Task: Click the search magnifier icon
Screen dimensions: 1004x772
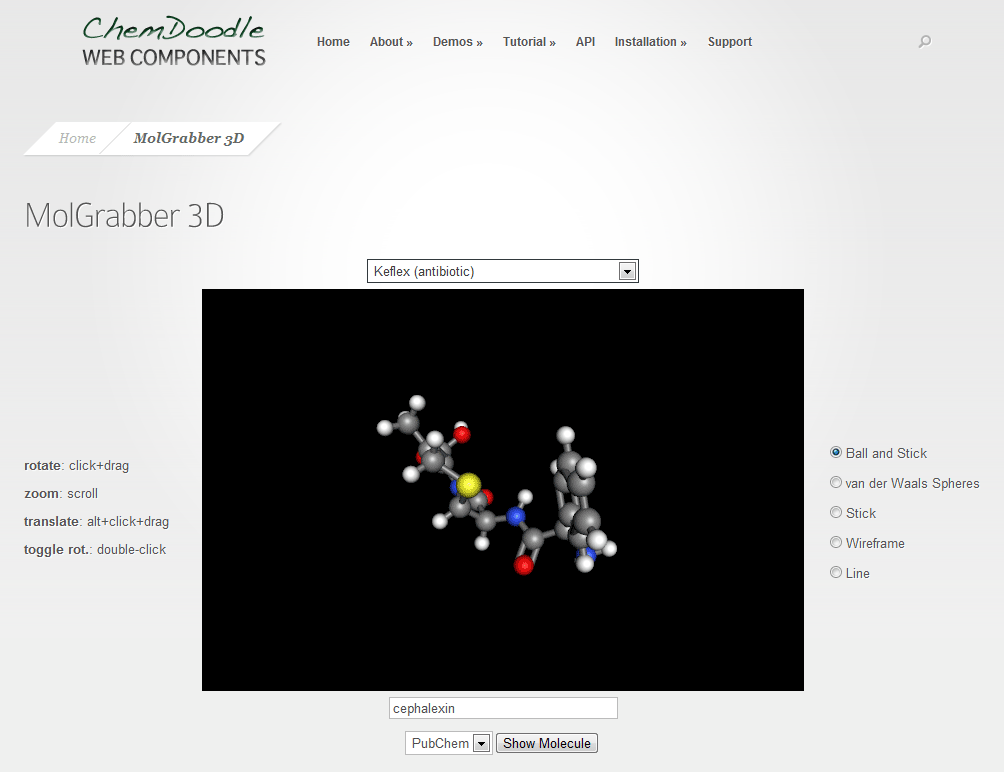Action: point(925,42)
